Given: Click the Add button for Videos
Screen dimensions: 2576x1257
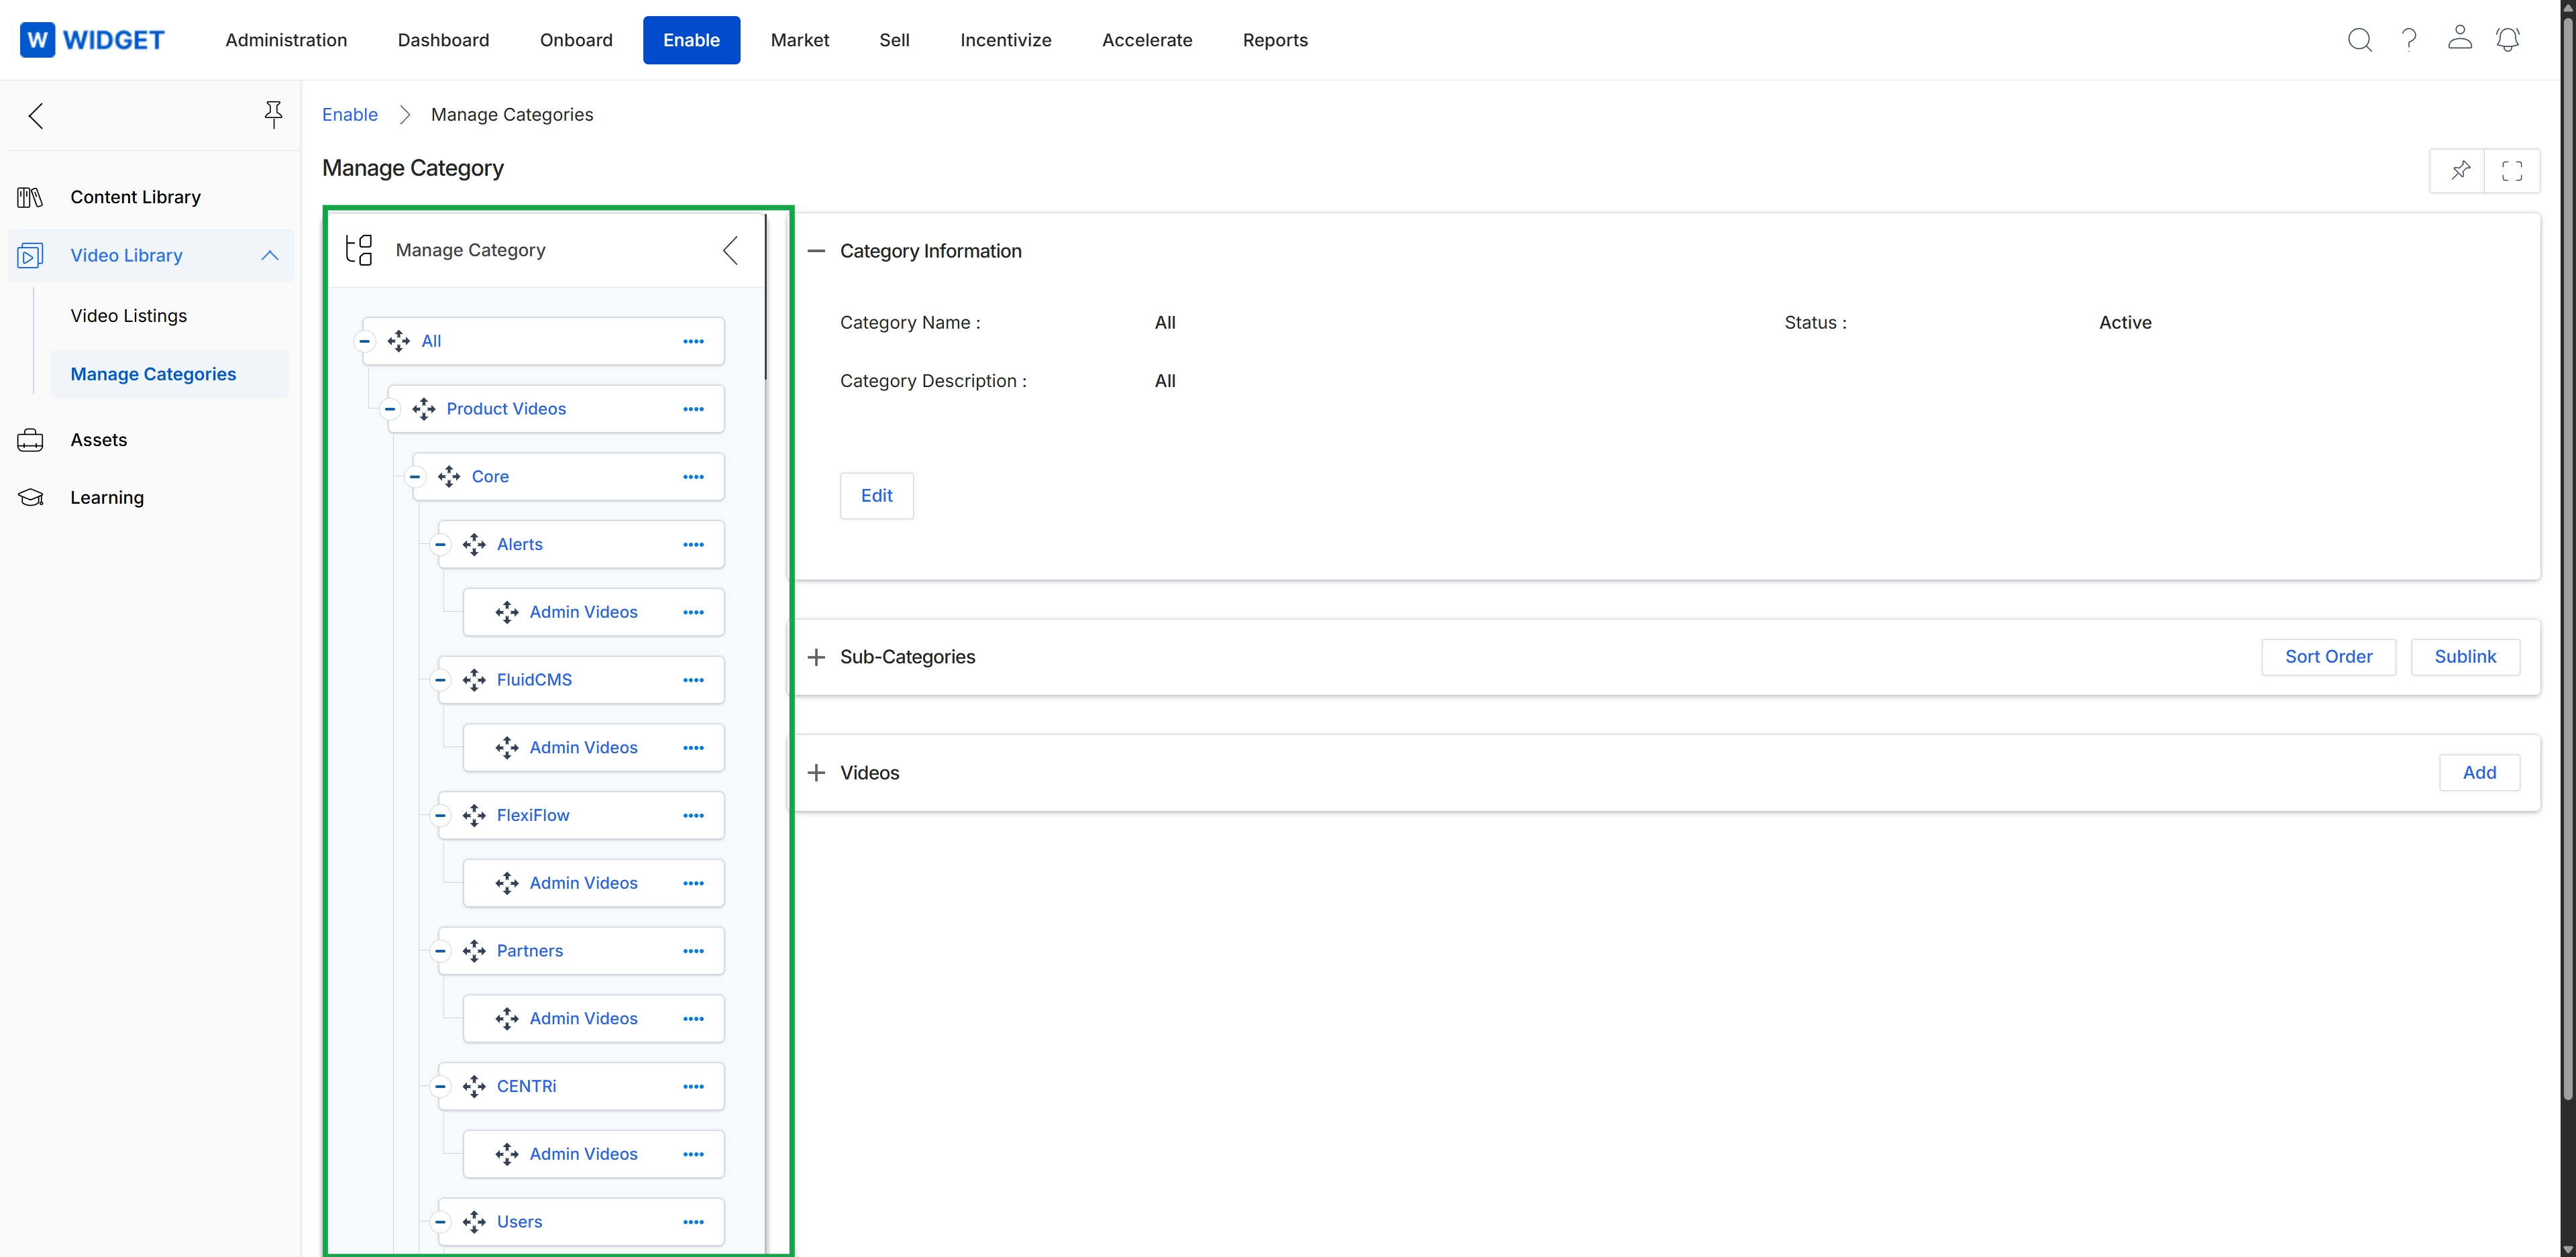Looking at the screenshot, I should (x=2479, y=773).
